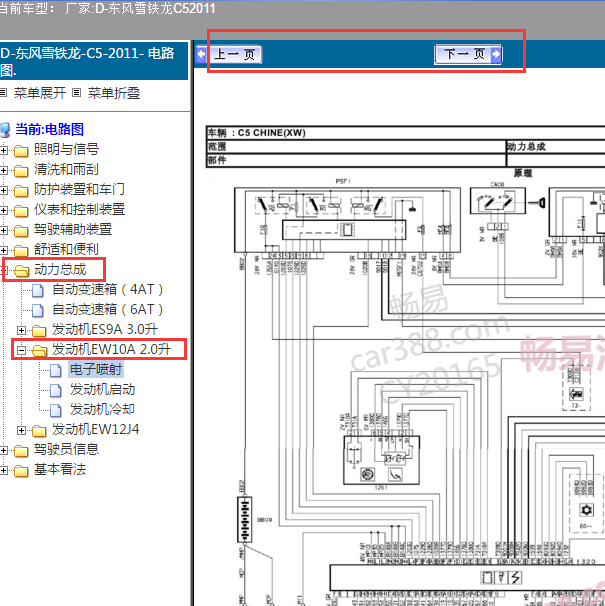
Task: Expand the 仪表和控制装置 folder
Action: pos(3,211)
